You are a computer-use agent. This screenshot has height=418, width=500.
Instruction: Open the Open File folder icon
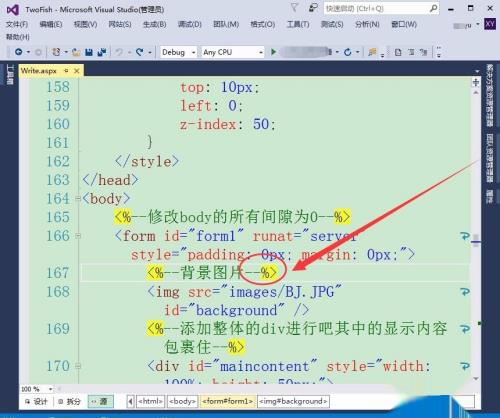pyautogui.click(x=76, y=52)
